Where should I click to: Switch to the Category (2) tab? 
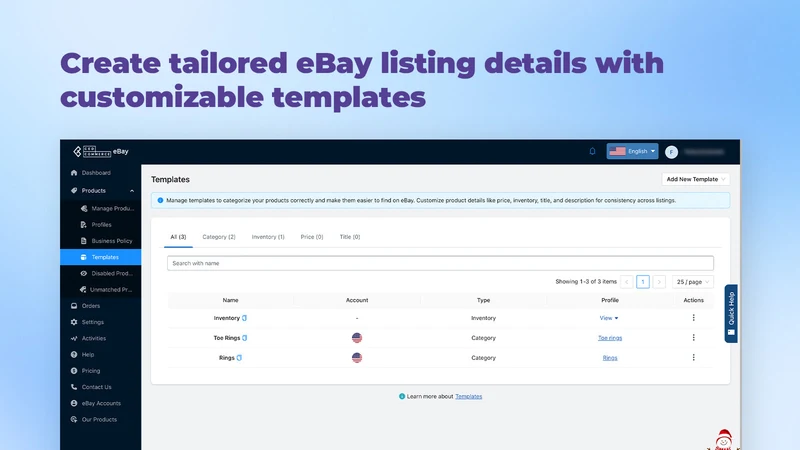click(x=219, y=237)
